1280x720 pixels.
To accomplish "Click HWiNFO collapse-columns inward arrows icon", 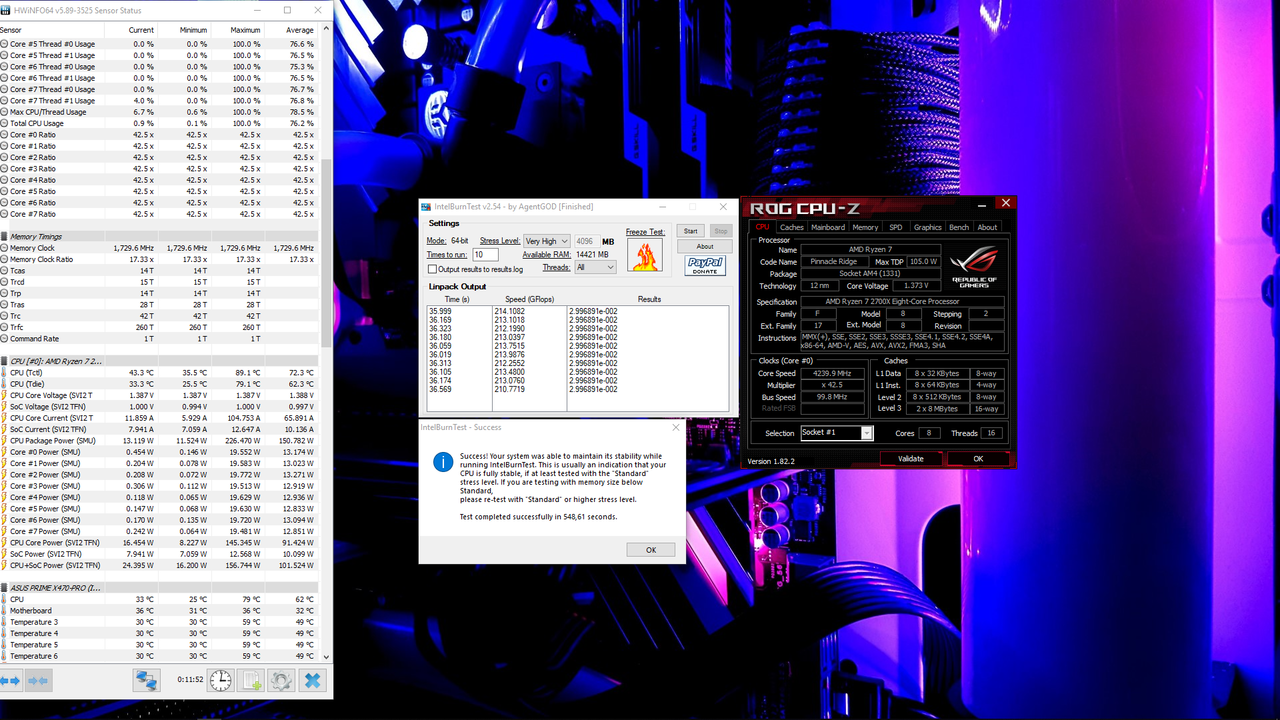I will (38, 681).
